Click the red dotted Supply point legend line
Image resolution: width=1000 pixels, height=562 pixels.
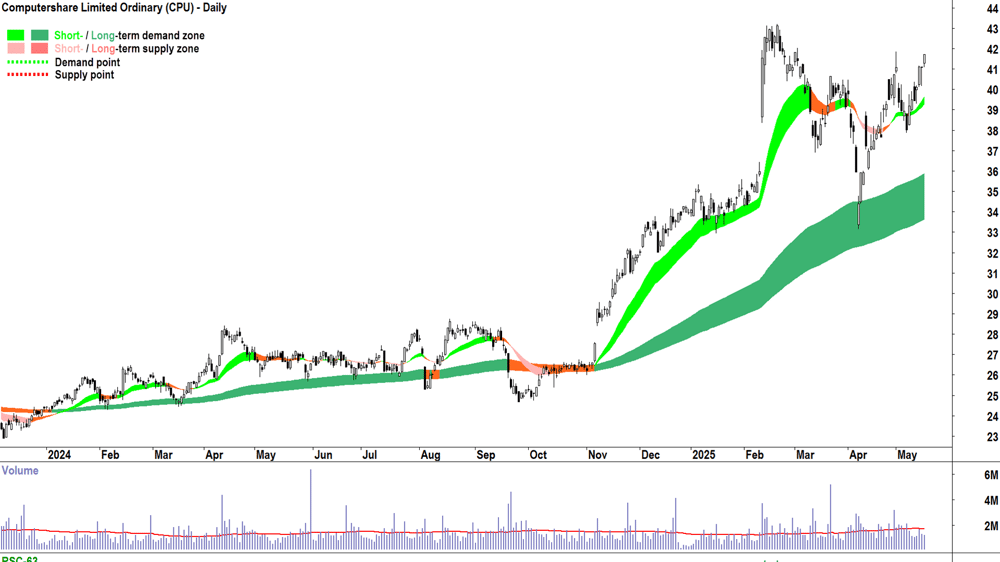[27, 75]
